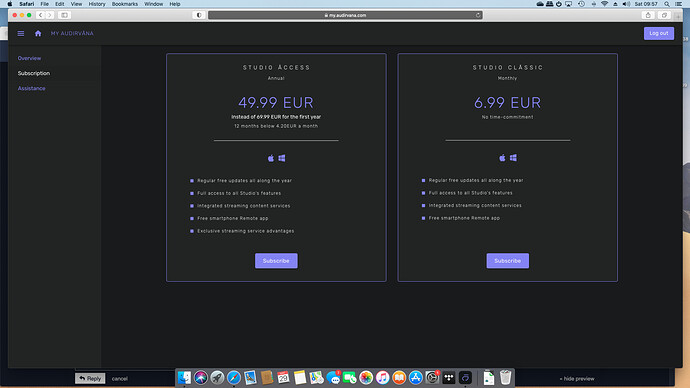Click the home icon in the header

[38, 33]
